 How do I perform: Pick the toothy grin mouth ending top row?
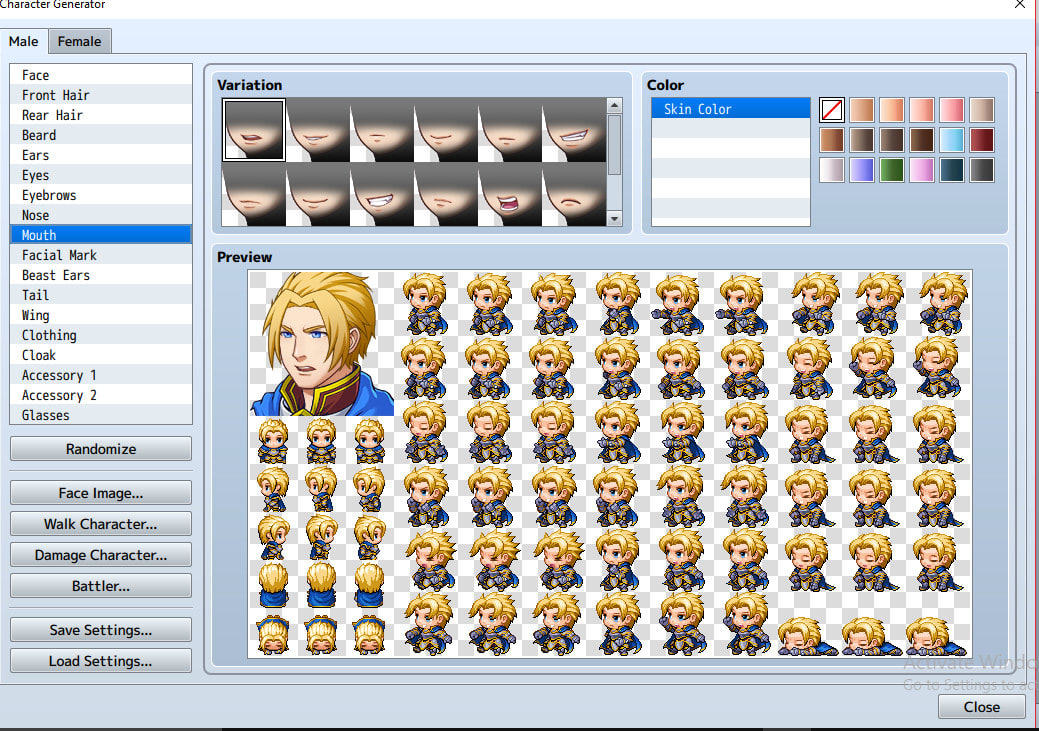coord(574,130)
